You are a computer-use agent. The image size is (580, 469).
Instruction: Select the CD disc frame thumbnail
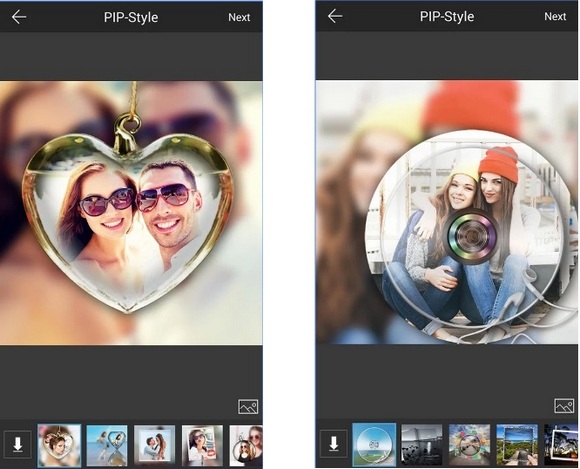(x=374, y=444)
